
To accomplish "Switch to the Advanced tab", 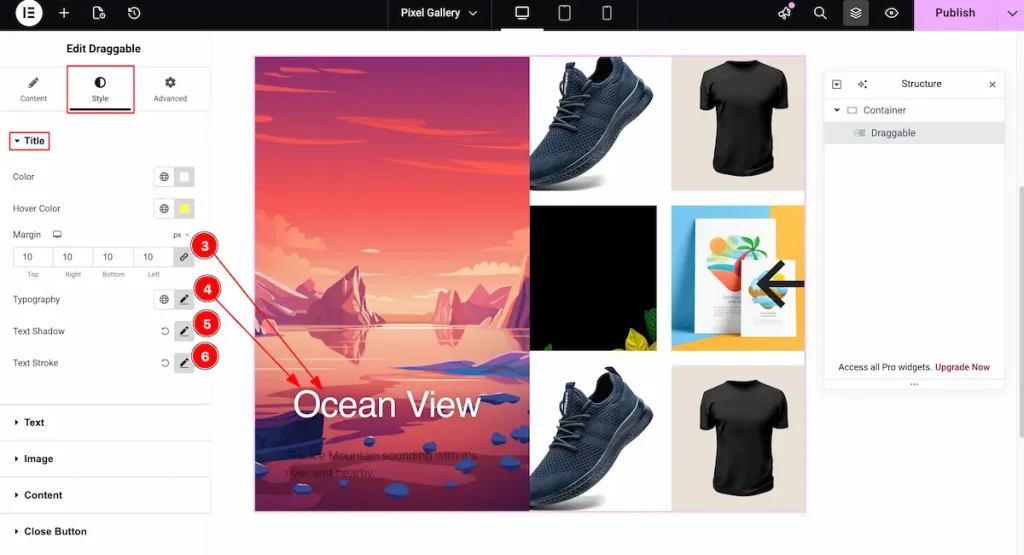I will click(x=170, y=89).
